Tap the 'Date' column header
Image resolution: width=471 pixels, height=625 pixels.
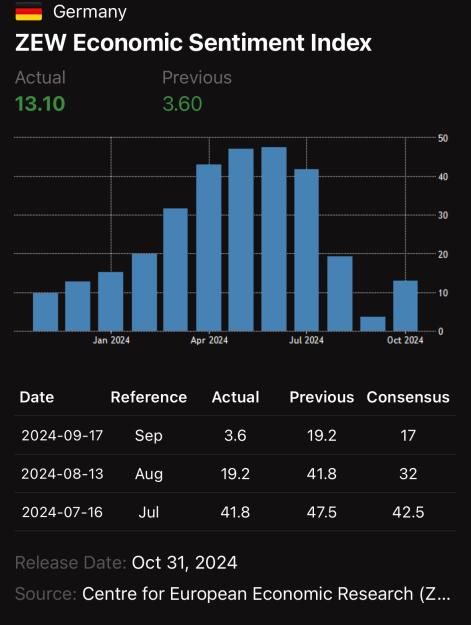(37, 397)
